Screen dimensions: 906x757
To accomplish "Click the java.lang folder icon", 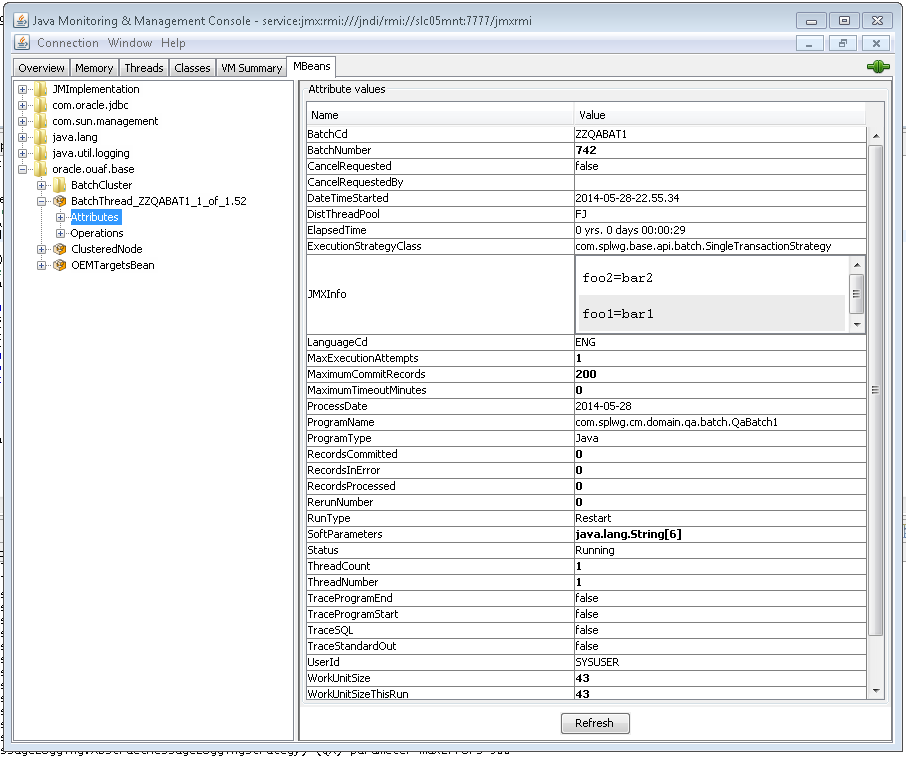I will pos(40,137).
